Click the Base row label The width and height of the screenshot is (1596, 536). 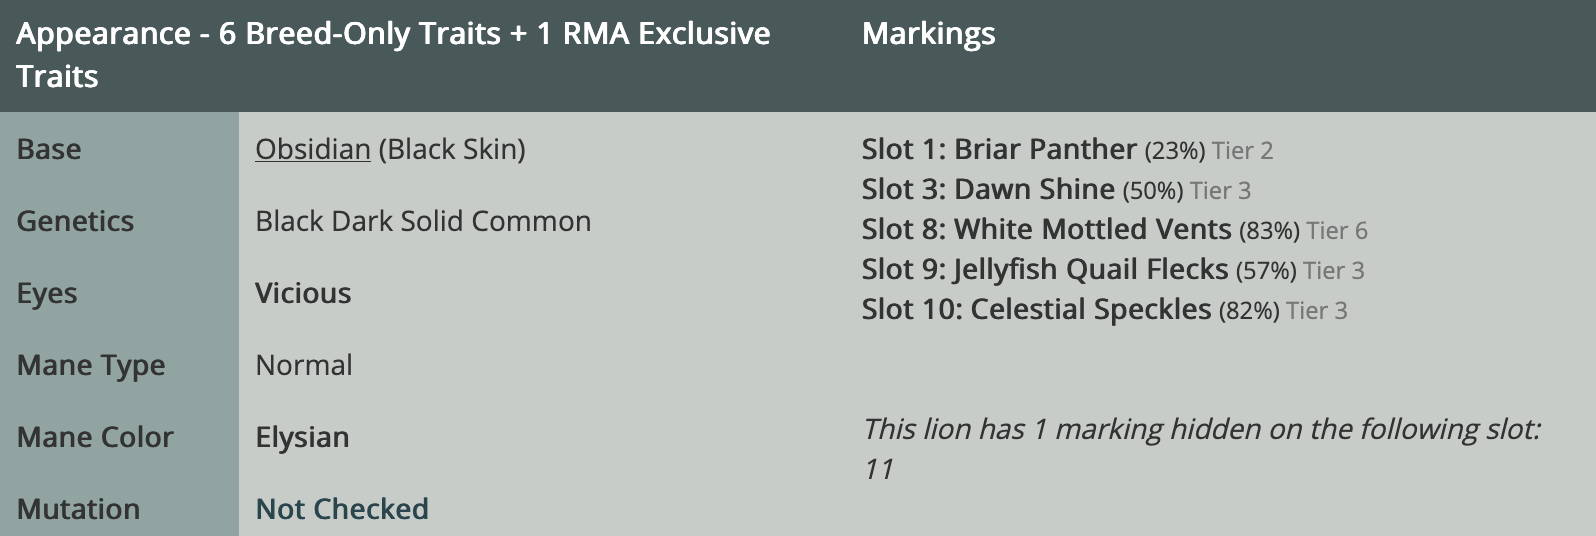[x=49, y=149]
